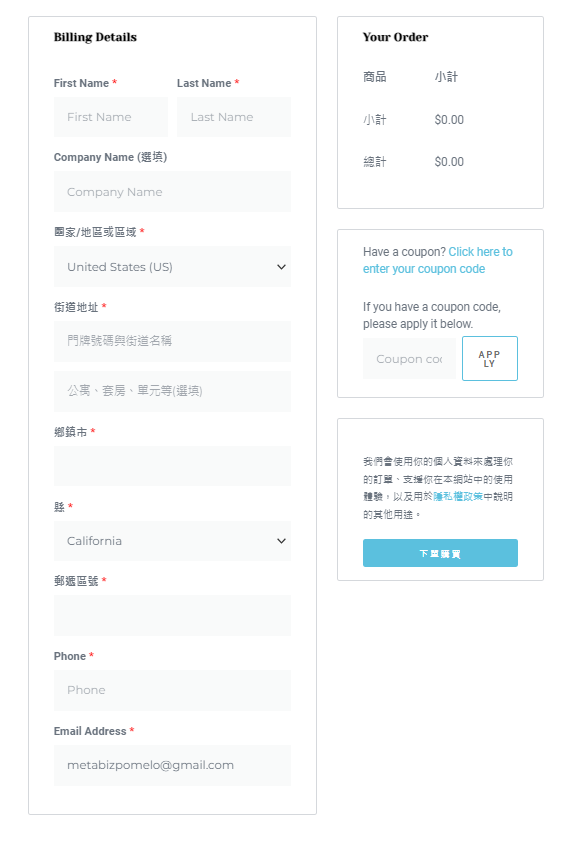This screenshot has height=842, width=565.
Task: Open the United States (US) country dropdown
Action: pyautogui.click(x=172, y=267)
